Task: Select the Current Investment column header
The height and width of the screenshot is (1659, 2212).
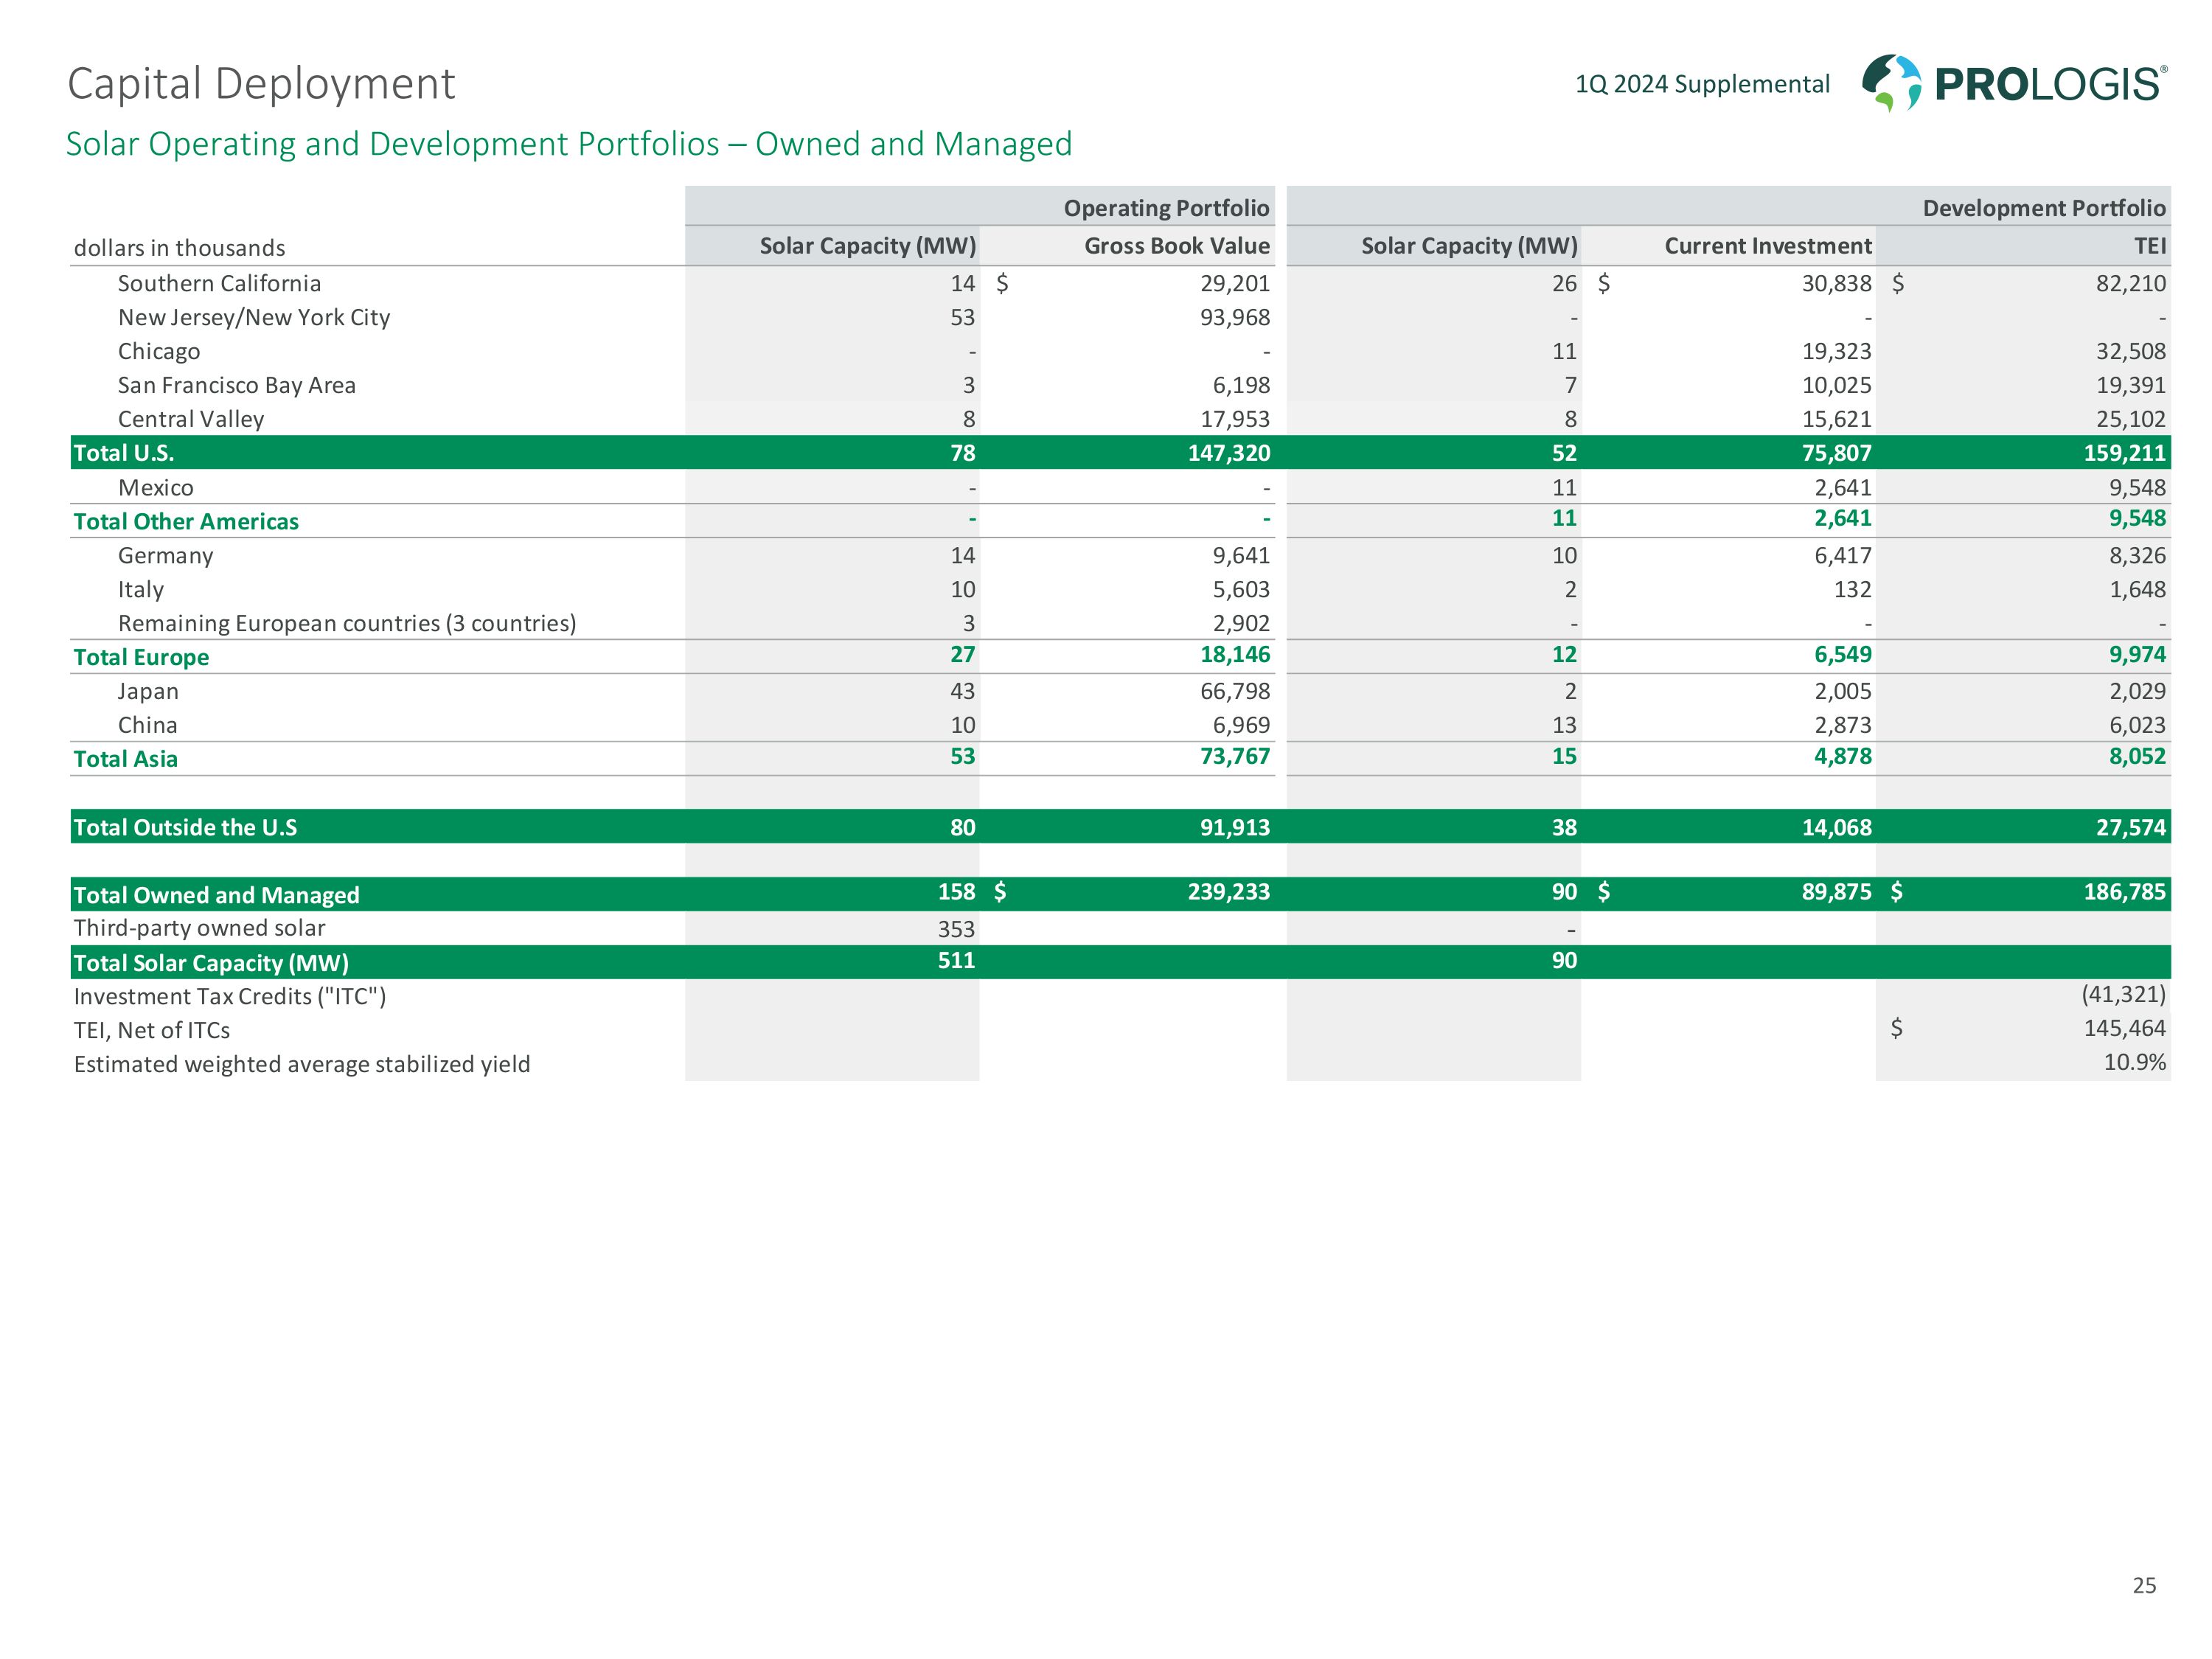Action: pyautogui.click(x=1767, y=246)
